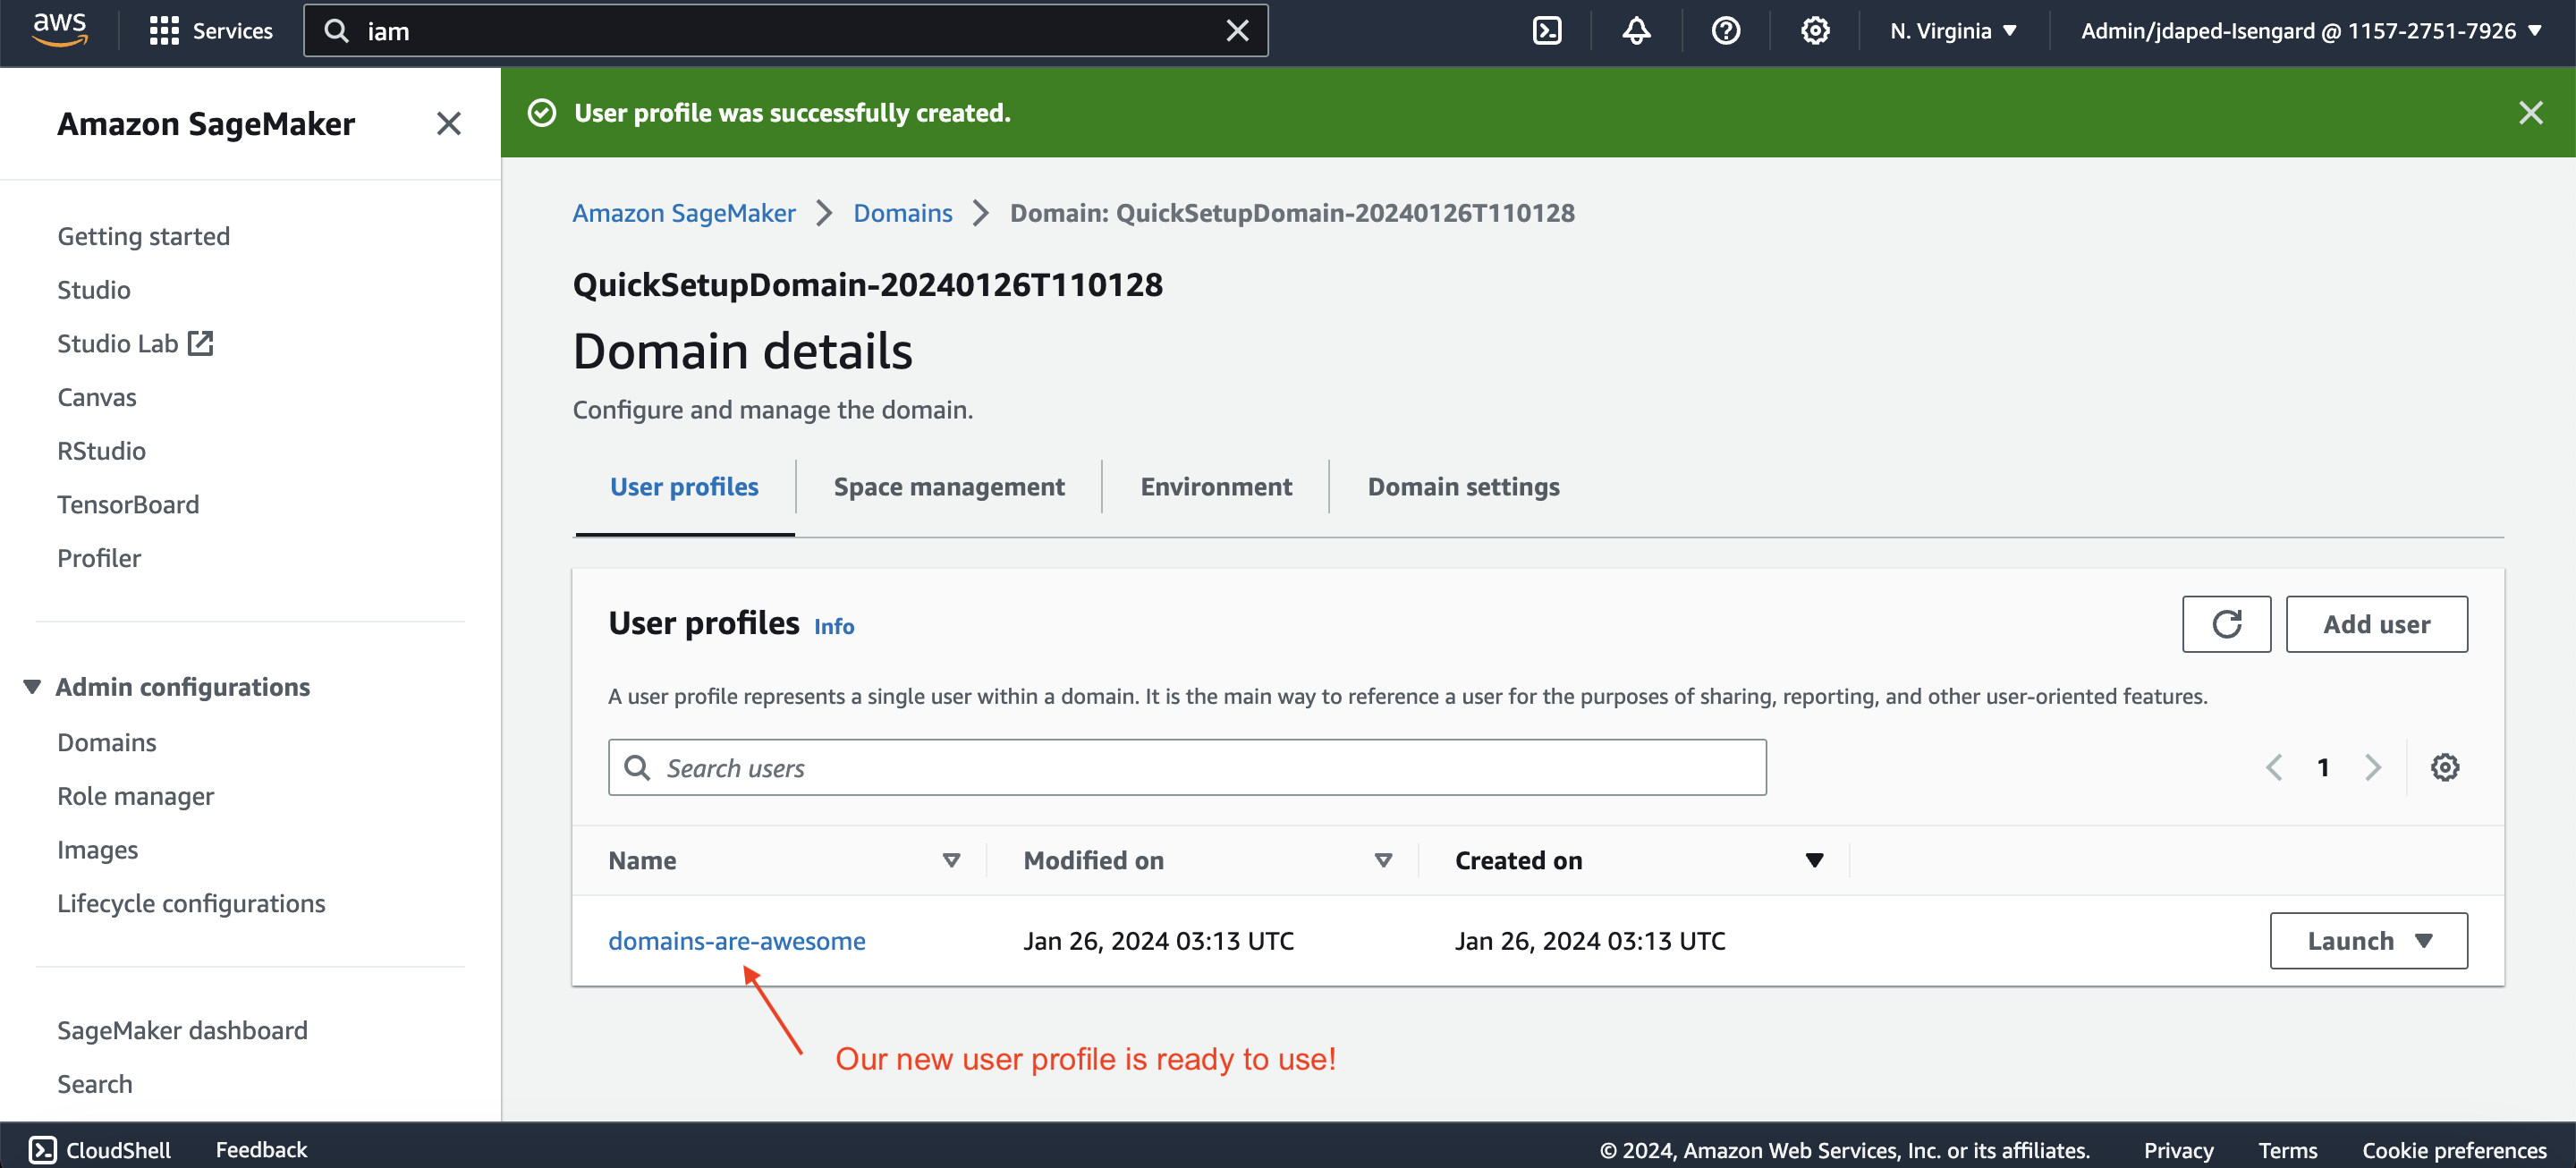Open console settings gear in top bar

pos(1814,31)
